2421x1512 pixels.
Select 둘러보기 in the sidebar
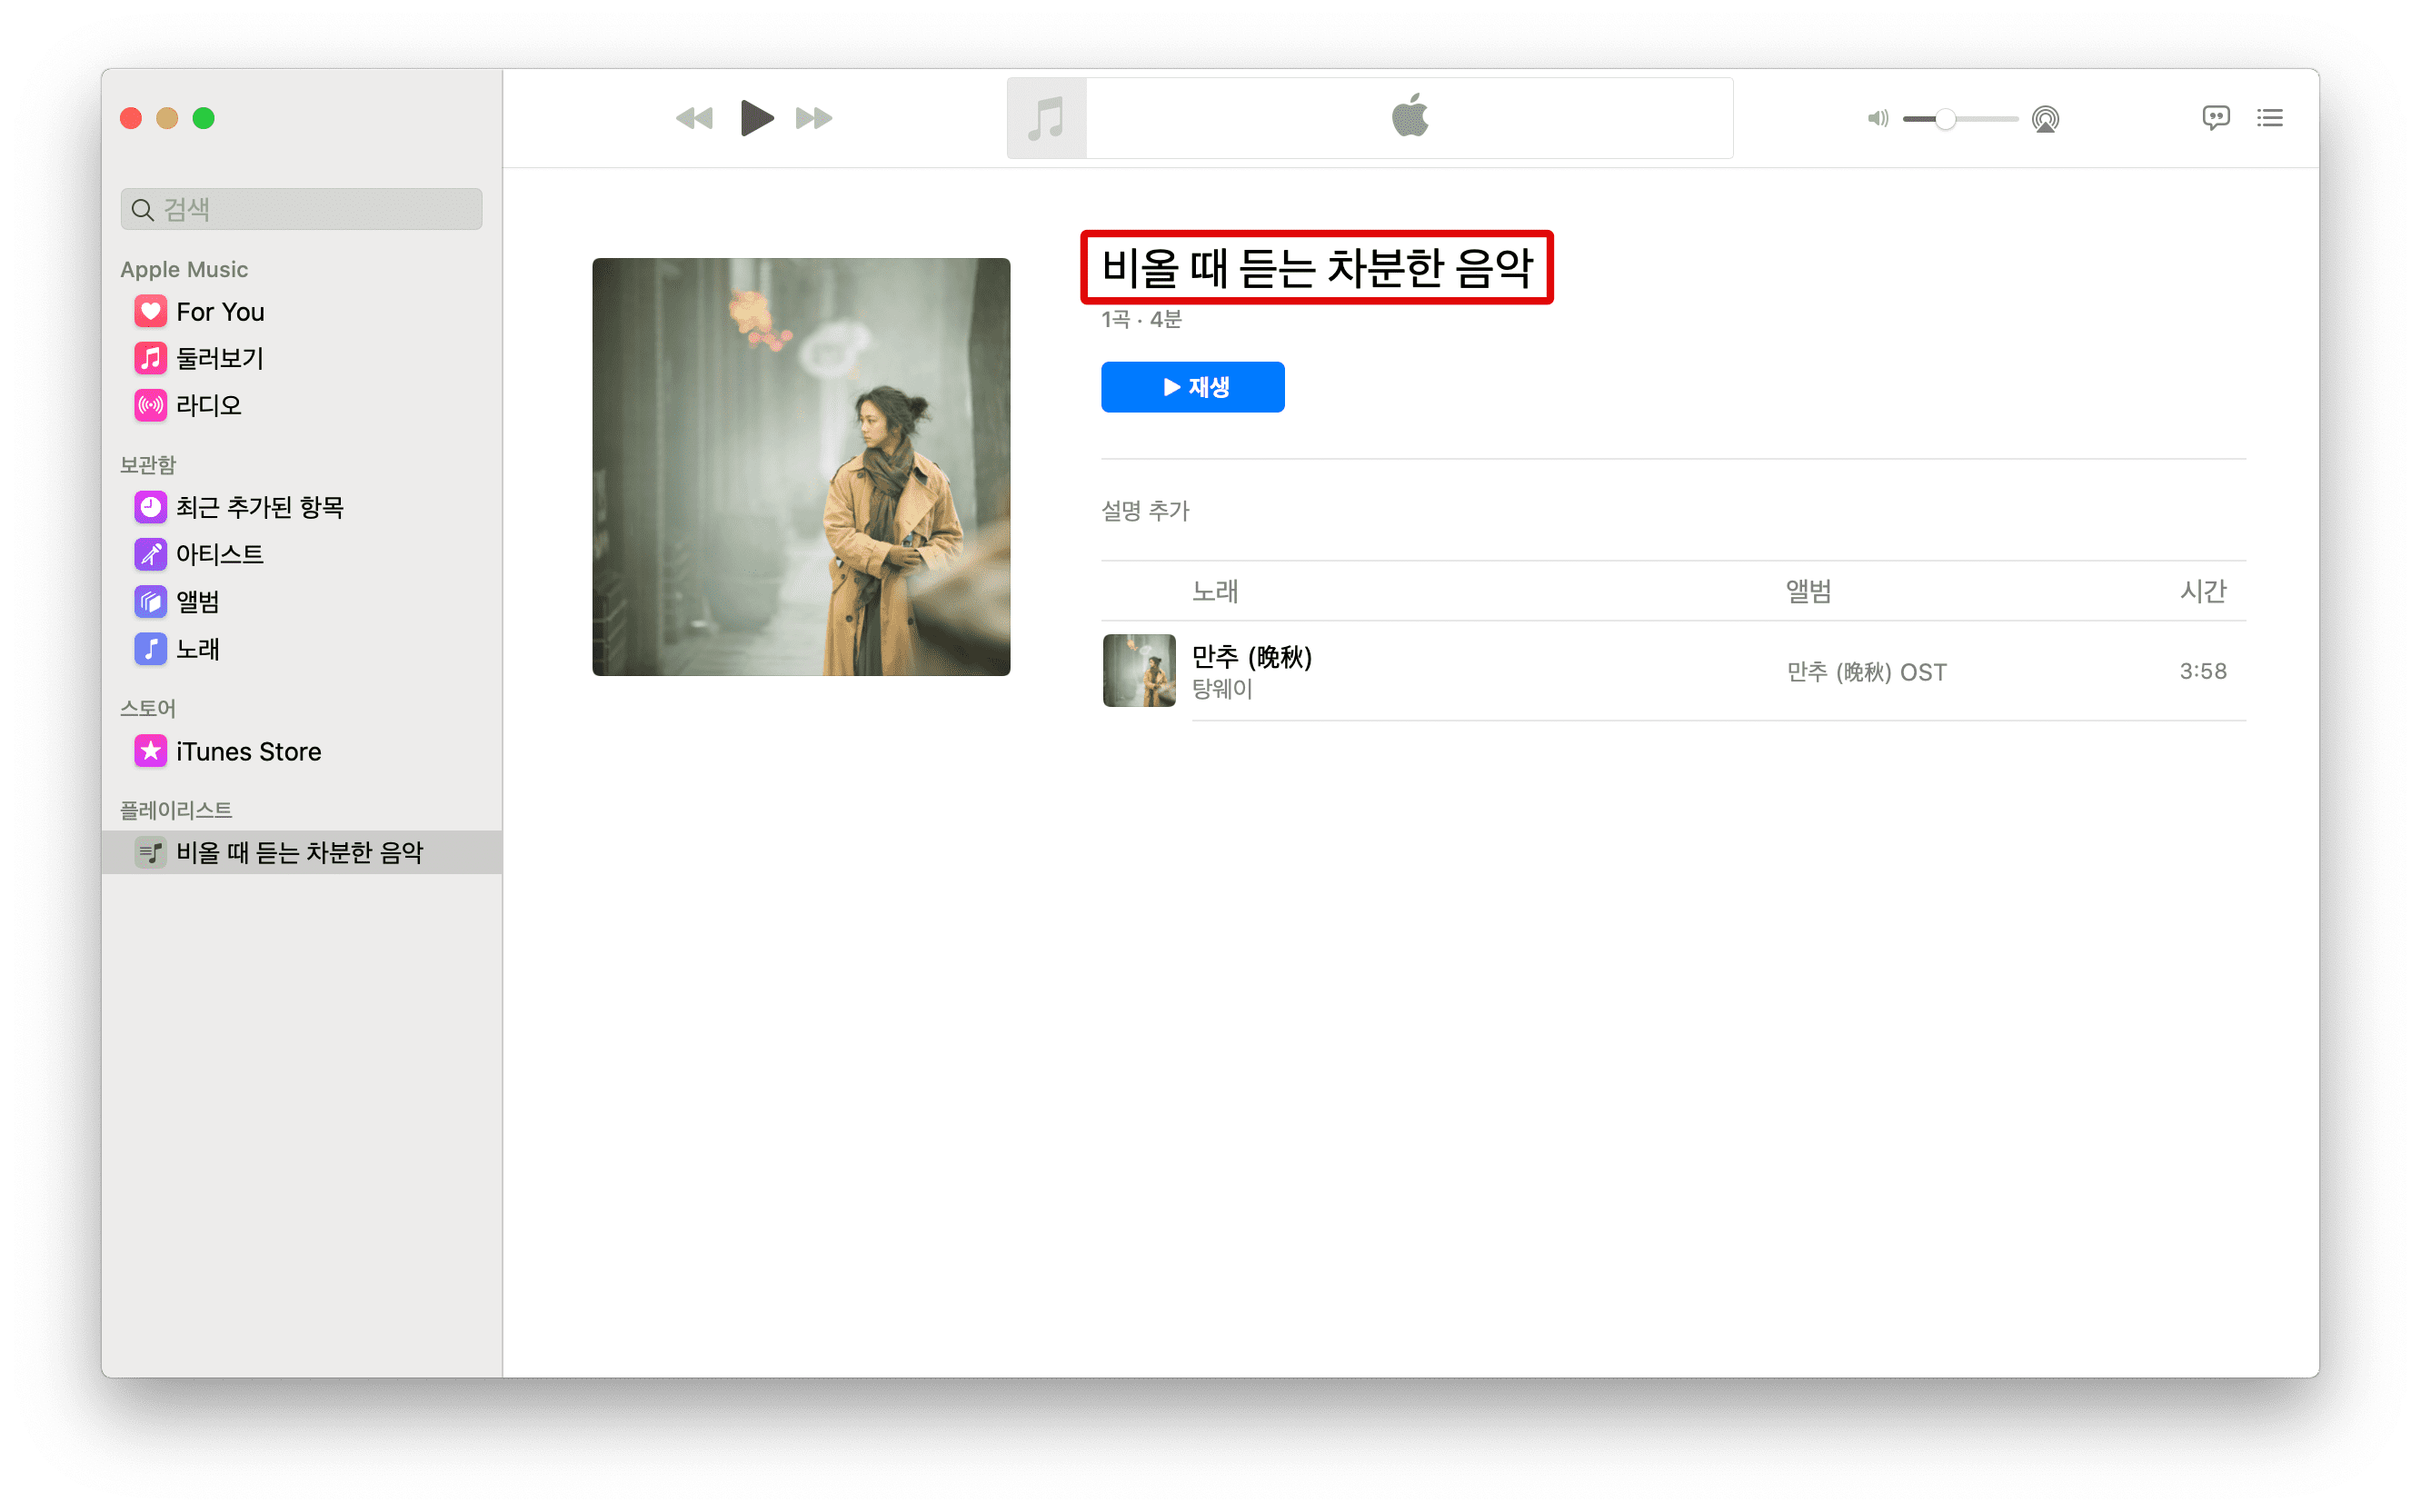pyautogui.click(x=219, y=358)
